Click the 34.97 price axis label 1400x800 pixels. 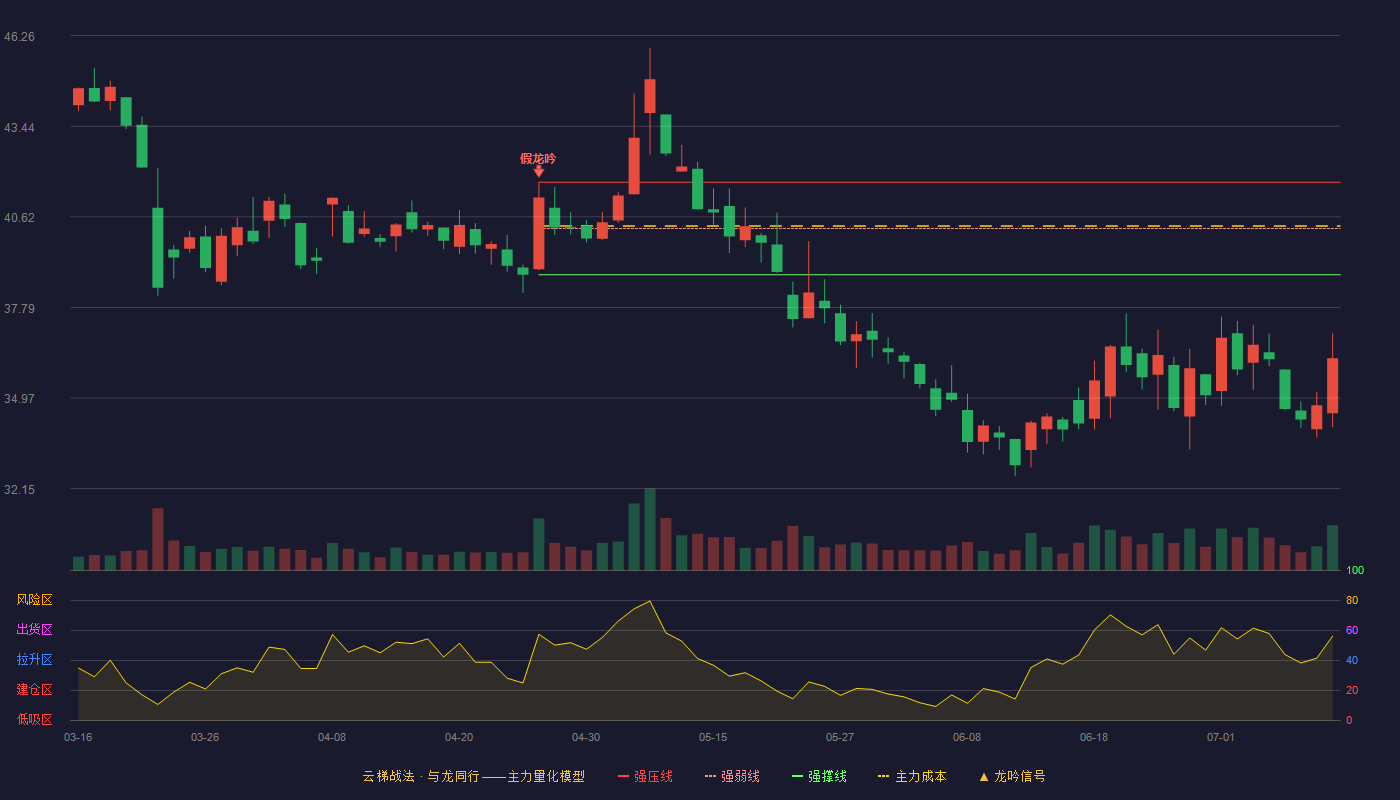19,398
